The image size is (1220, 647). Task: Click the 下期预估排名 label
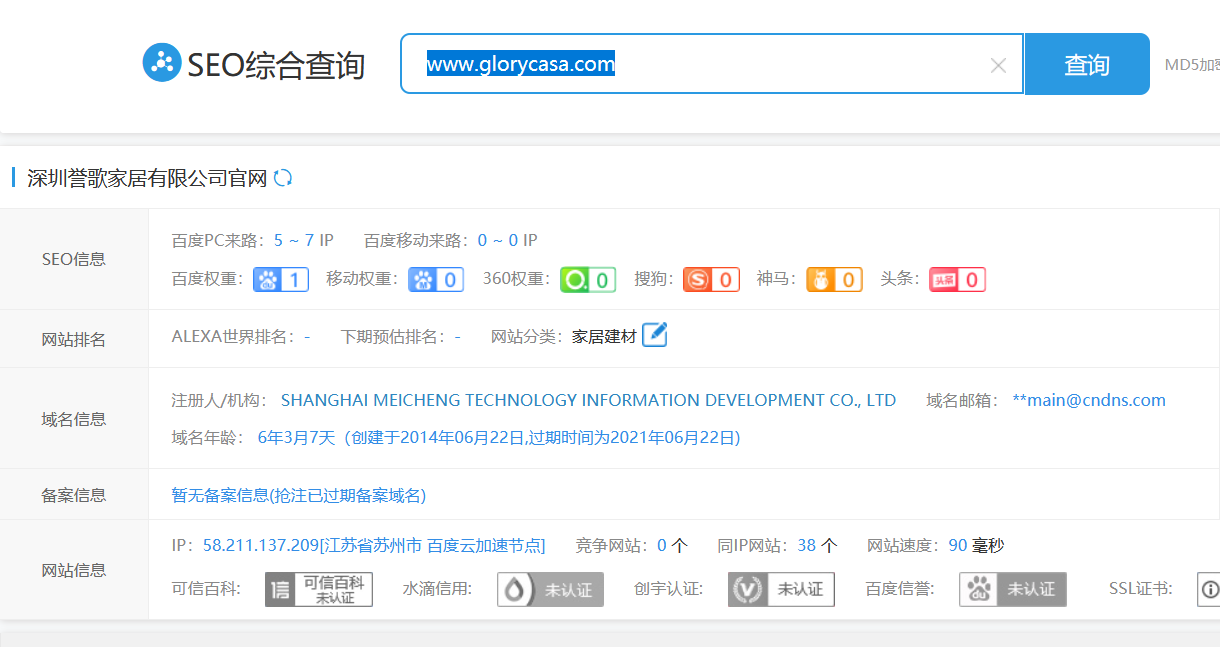coord(394,337)
